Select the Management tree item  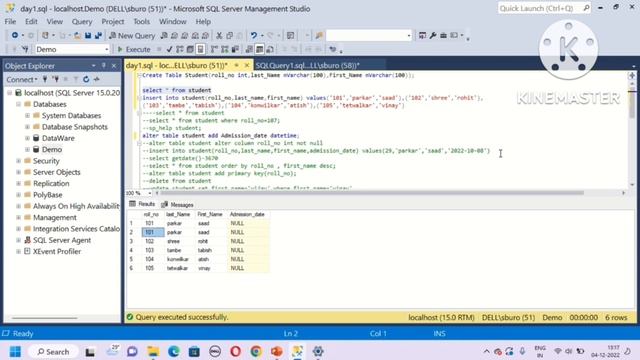tap(55, 218)
